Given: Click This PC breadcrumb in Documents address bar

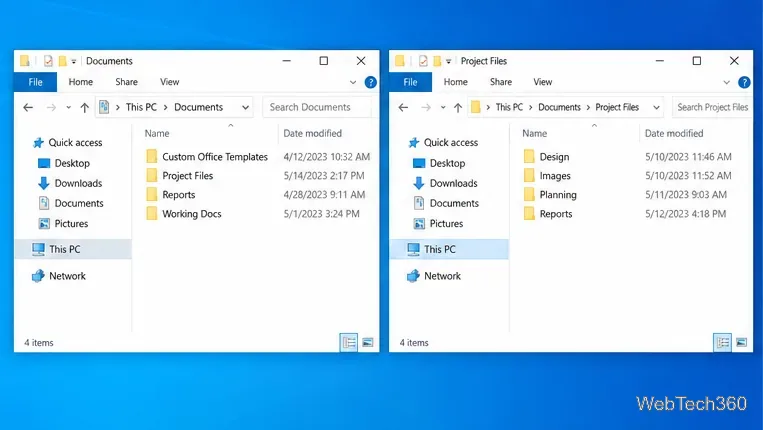Looking at the screenshot, I should point(141,107).
